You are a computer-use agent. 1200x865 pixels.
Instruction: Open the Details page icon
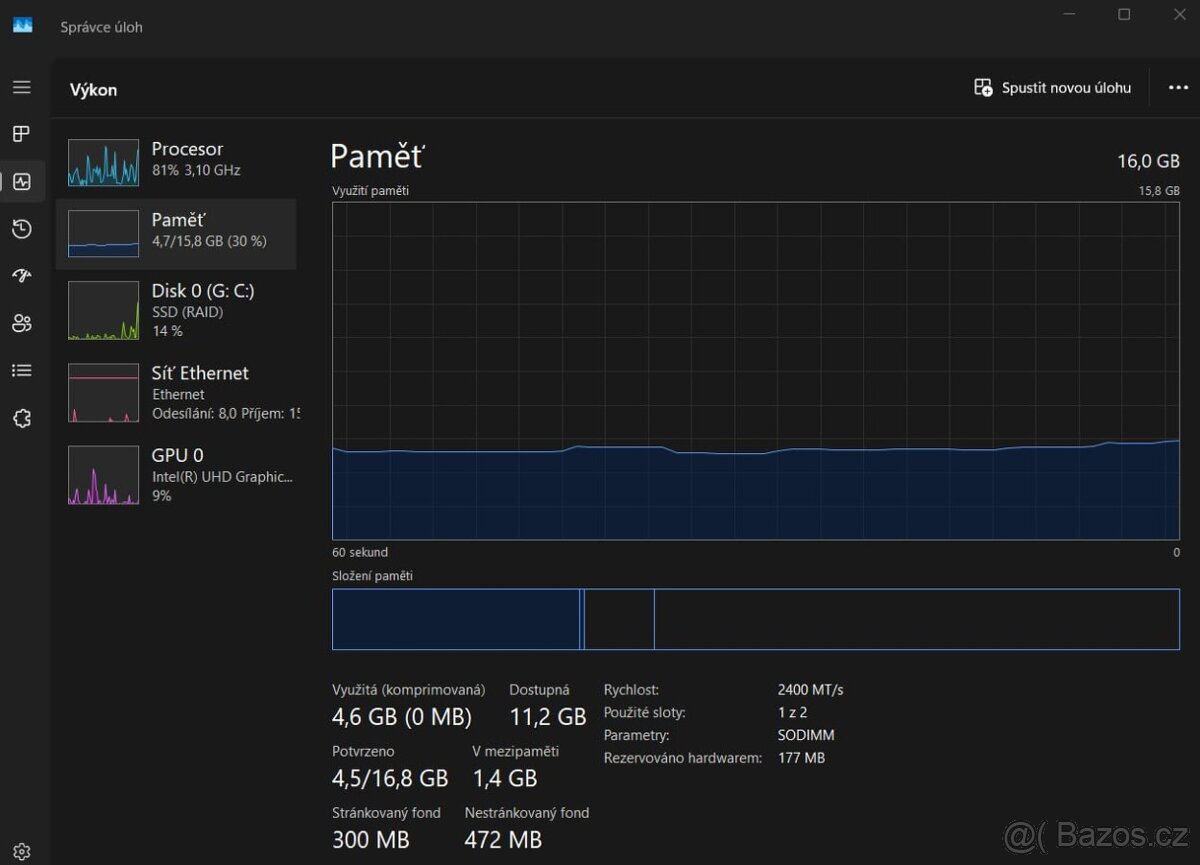[x=22, y=371]
